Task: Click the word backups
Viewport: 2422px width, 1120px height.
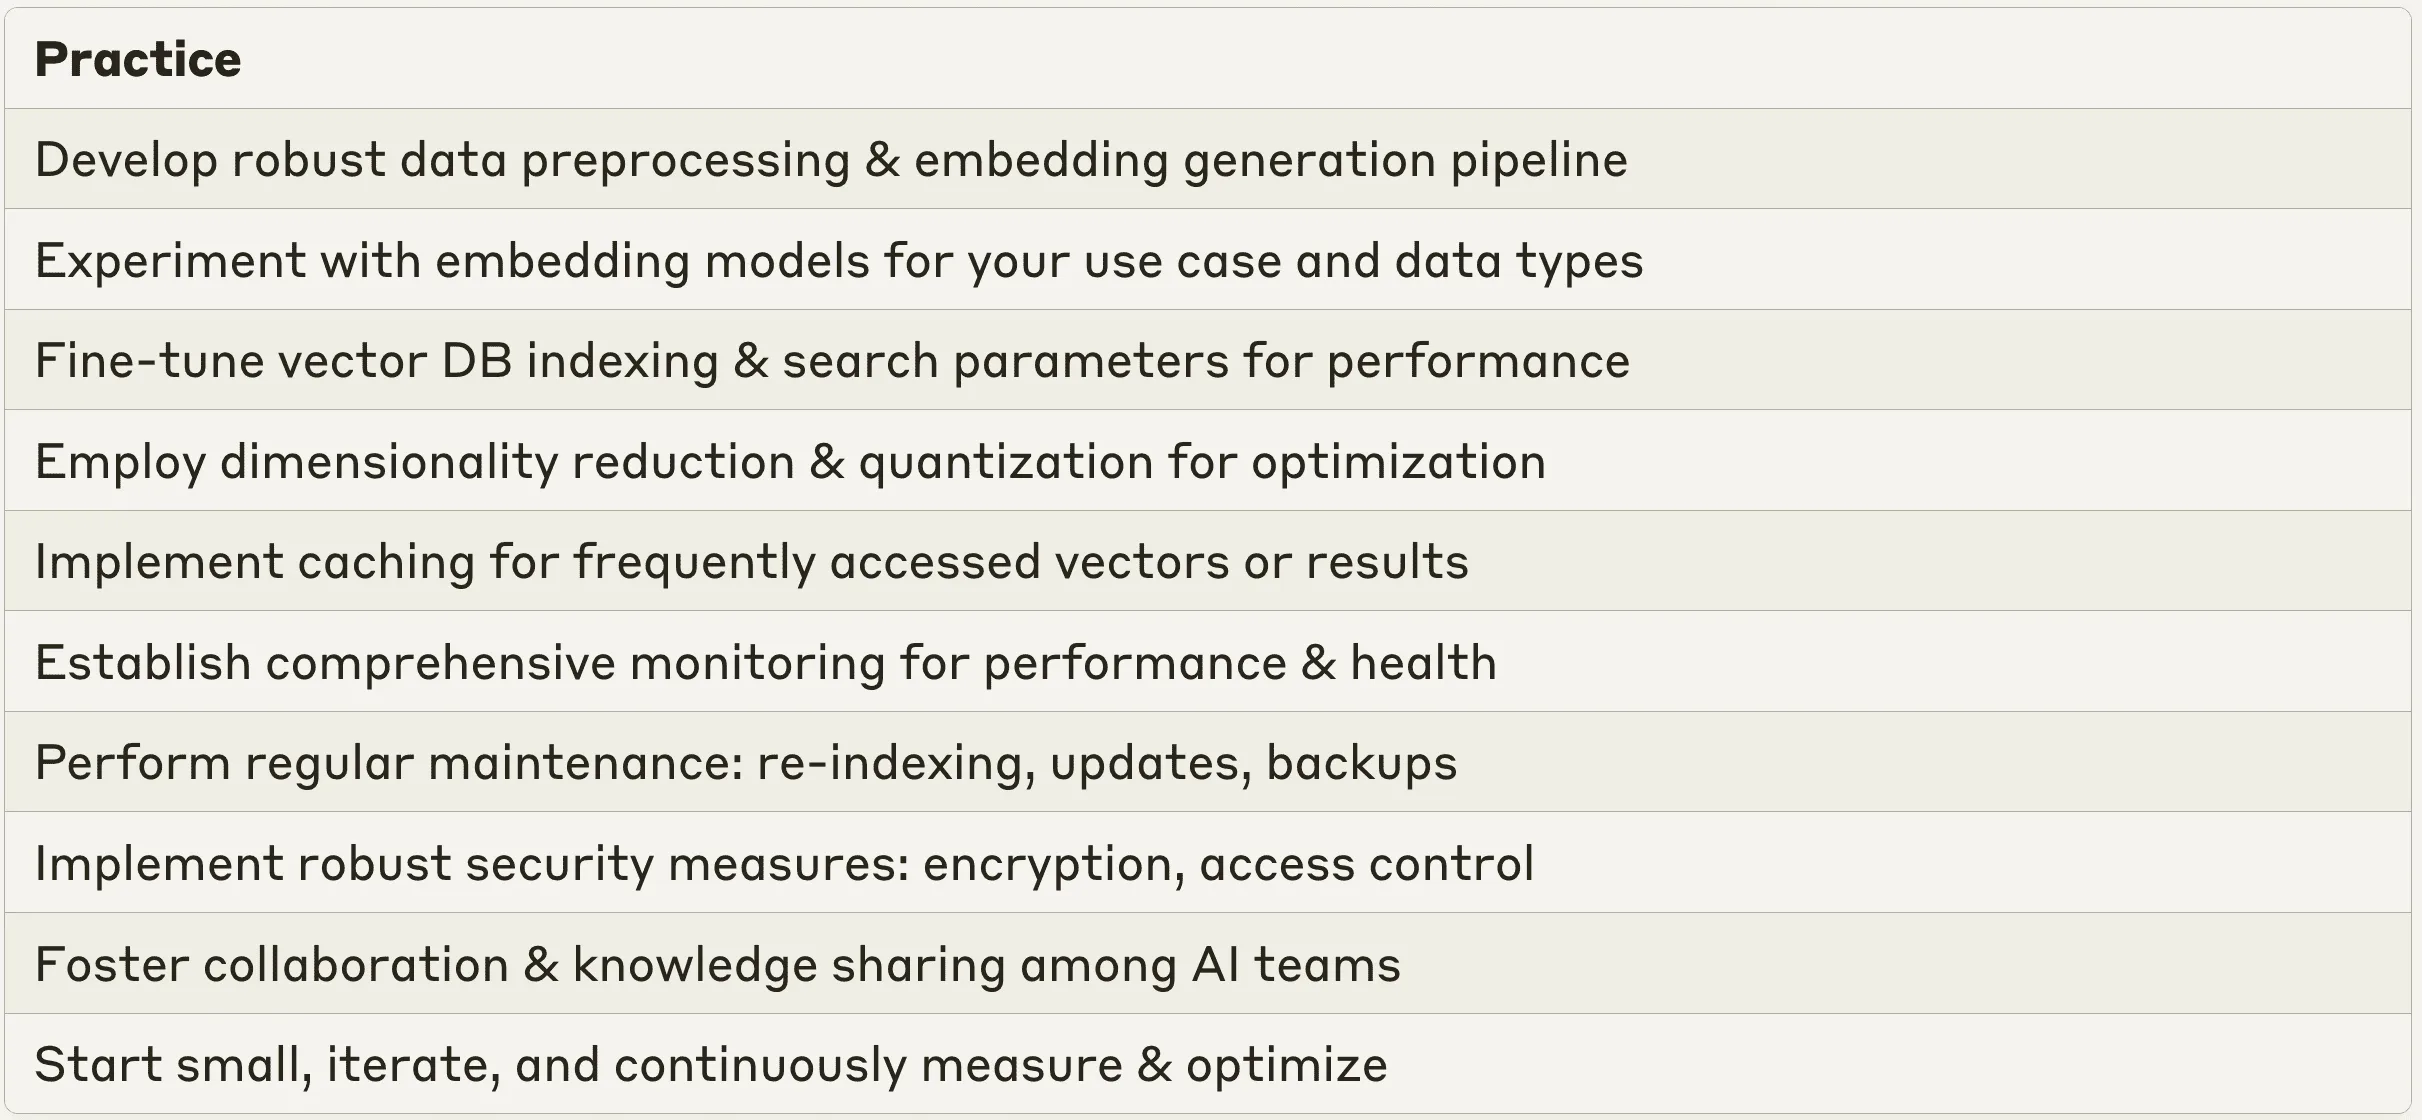Action: tap(1362, 764)
